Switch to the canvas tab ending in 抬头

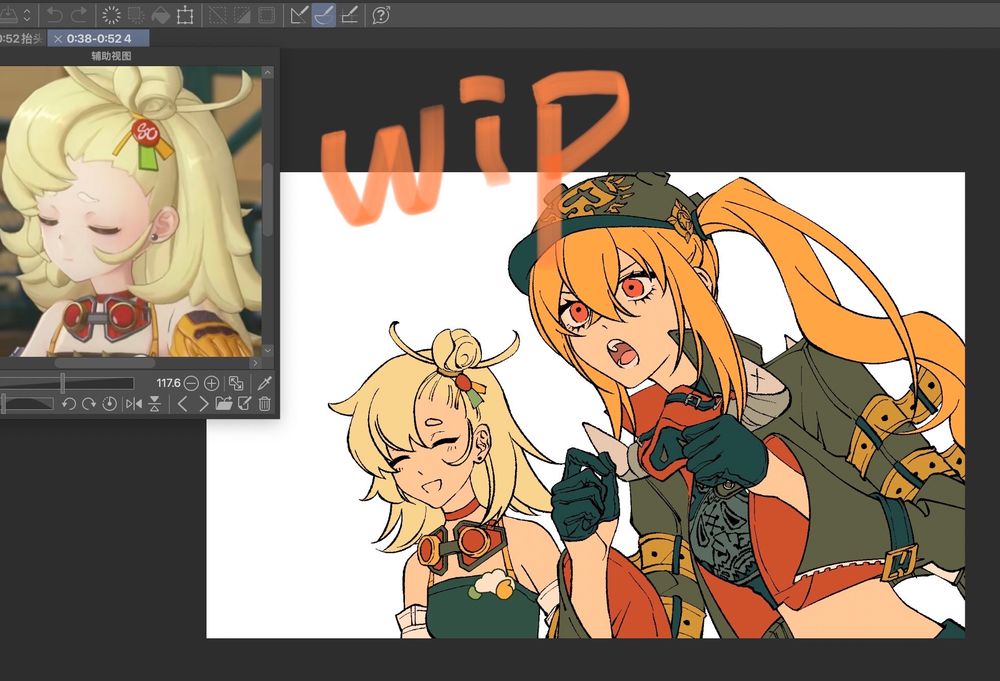coord(22,39)
